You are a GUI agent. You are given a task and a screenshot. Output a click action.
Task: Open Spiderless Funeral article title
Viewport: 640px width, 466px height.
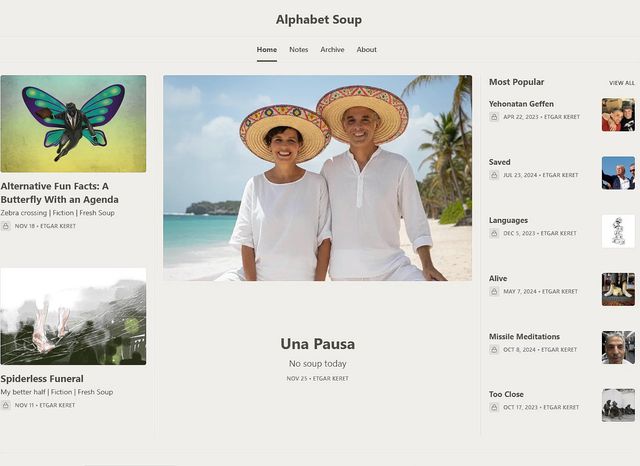pyautogui.click(x=42, y=379)
